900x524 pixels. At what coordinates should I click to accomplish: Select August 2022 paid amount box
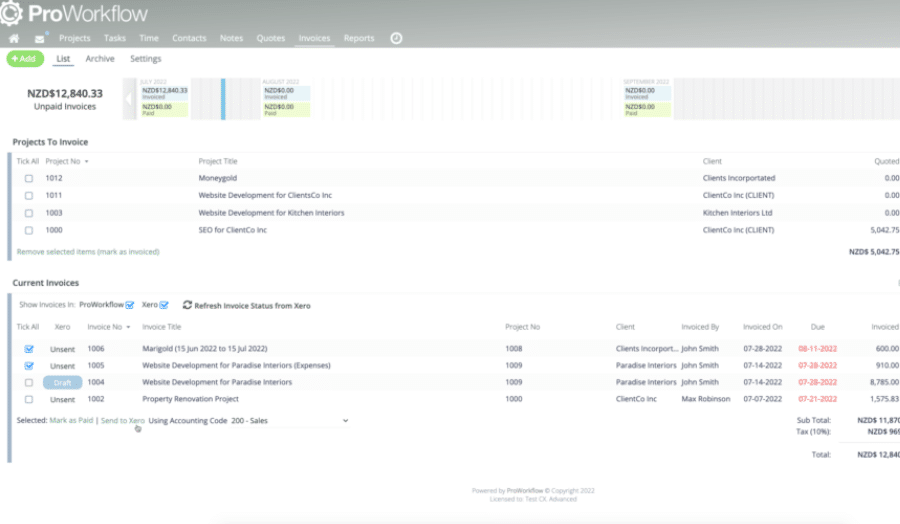(x=286, y=110)
